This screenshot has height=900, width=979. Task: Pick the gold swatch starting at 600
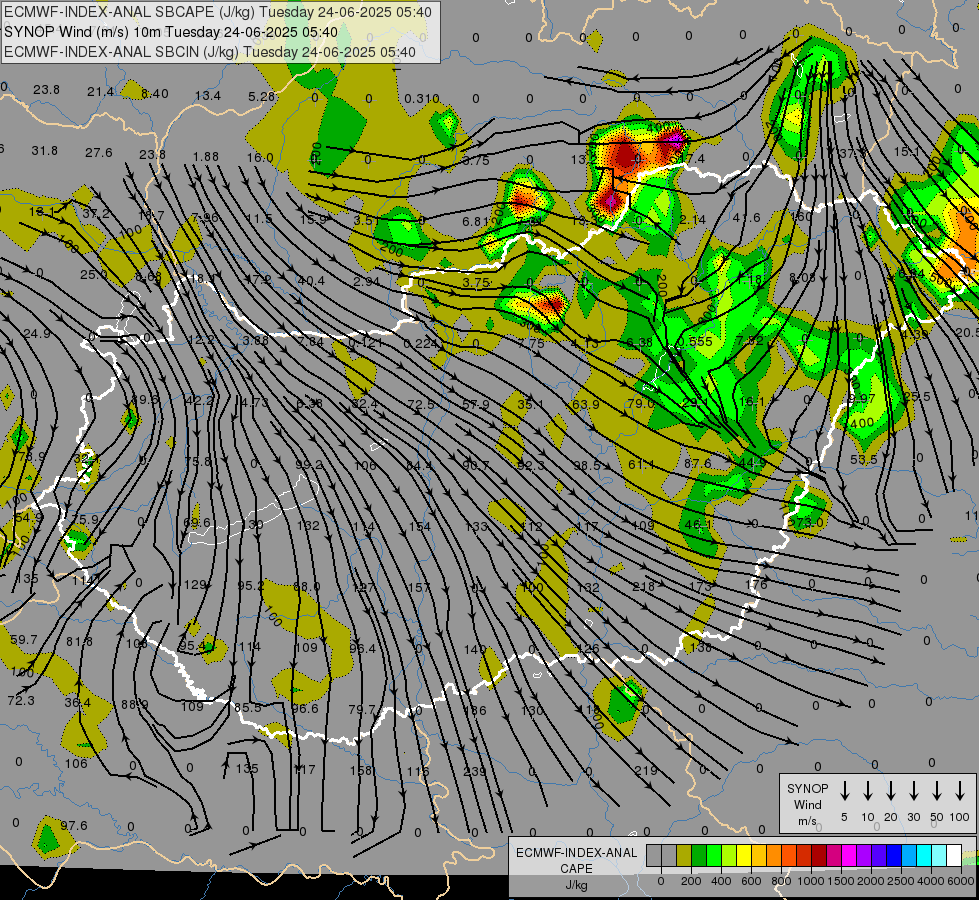[759, 856]
